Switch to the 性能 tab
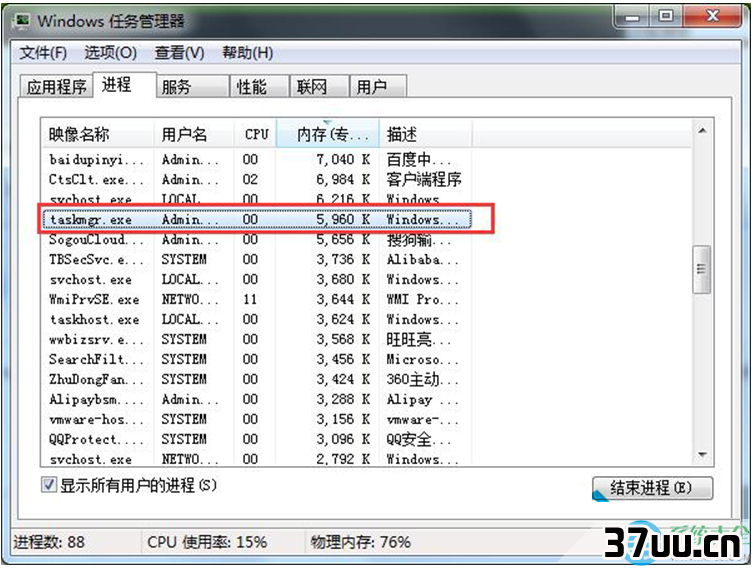This screenshot has height=568, width=753. [x=259, y=87]
